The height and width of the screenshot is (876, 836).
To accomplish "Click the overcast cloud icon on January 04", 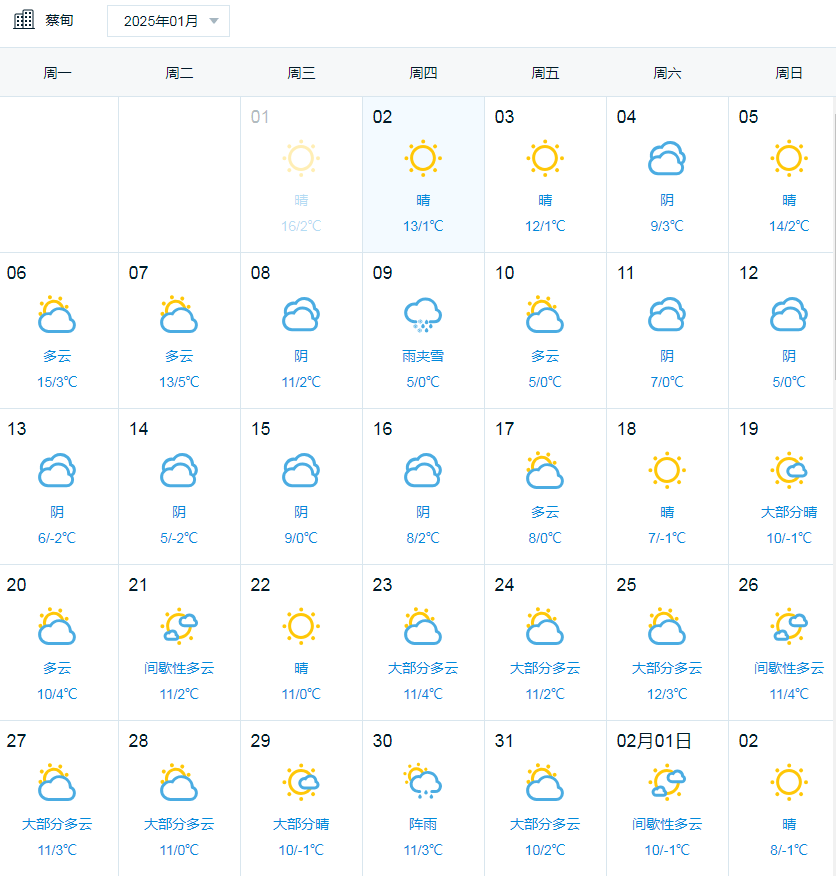I will point(667,158).
